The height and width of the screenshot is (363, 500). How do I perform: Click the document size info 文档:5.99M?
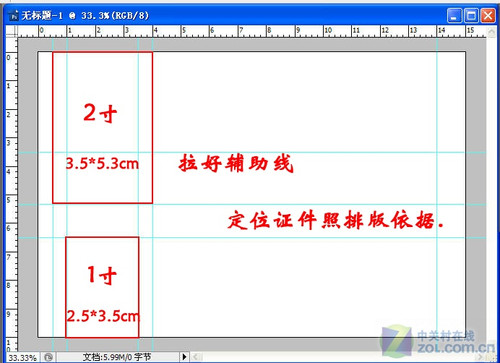117,357
